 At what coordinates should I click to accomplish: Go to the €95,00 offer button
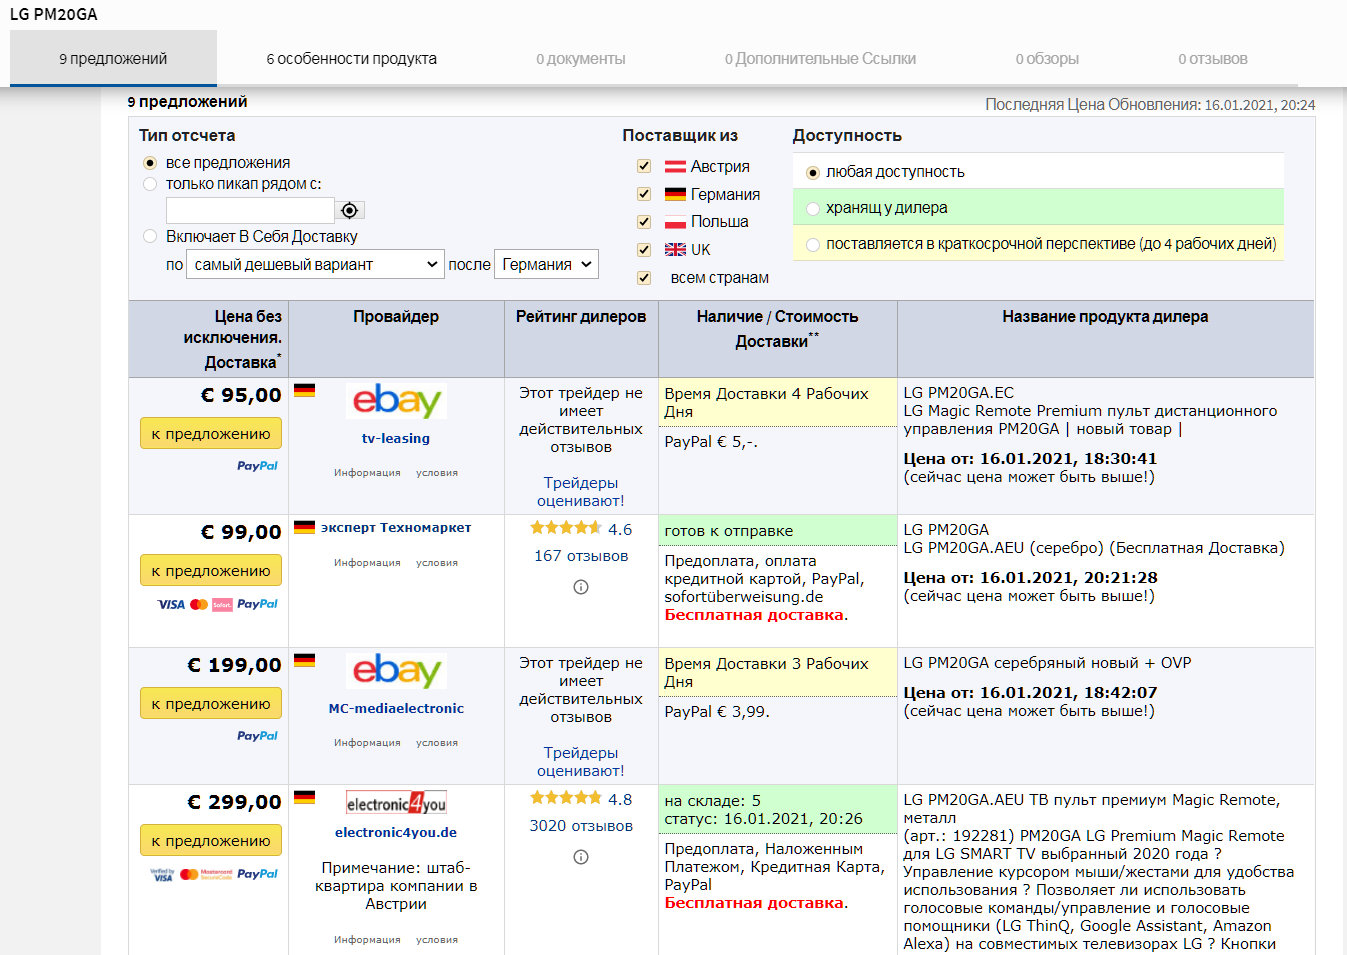[210, 434]
